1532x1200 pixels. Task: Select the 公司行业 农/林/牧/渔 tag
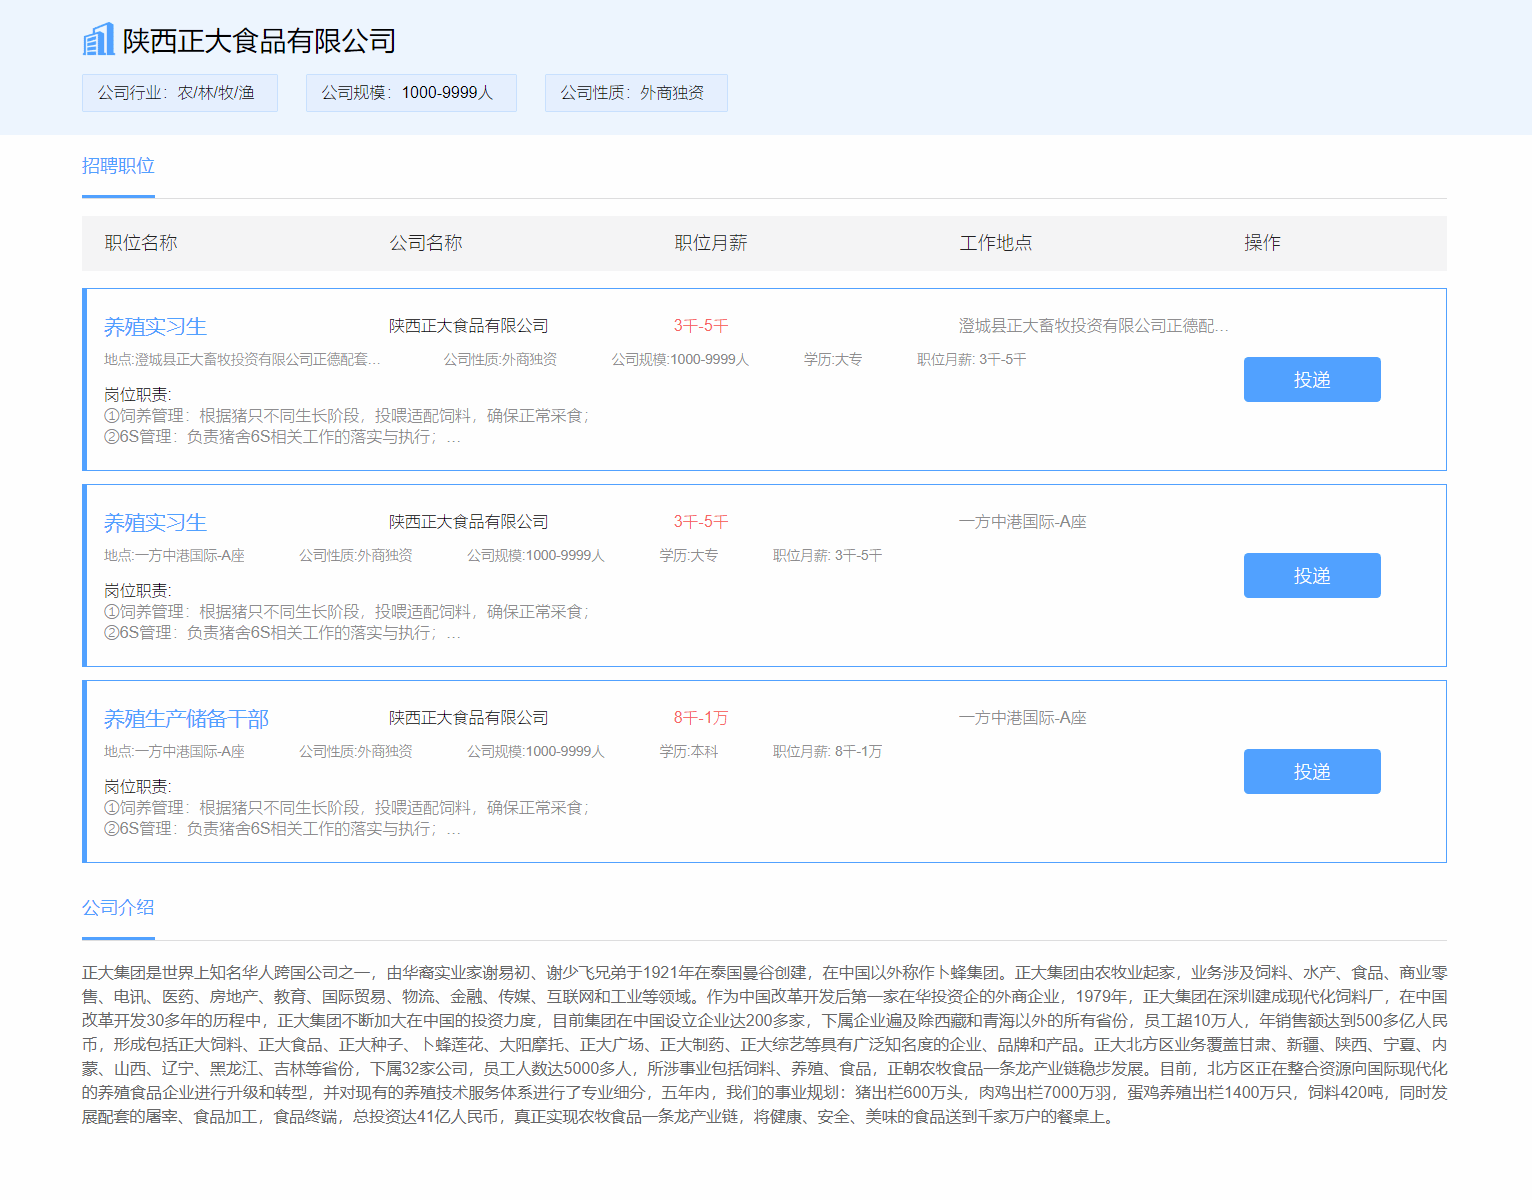(179, 93)
